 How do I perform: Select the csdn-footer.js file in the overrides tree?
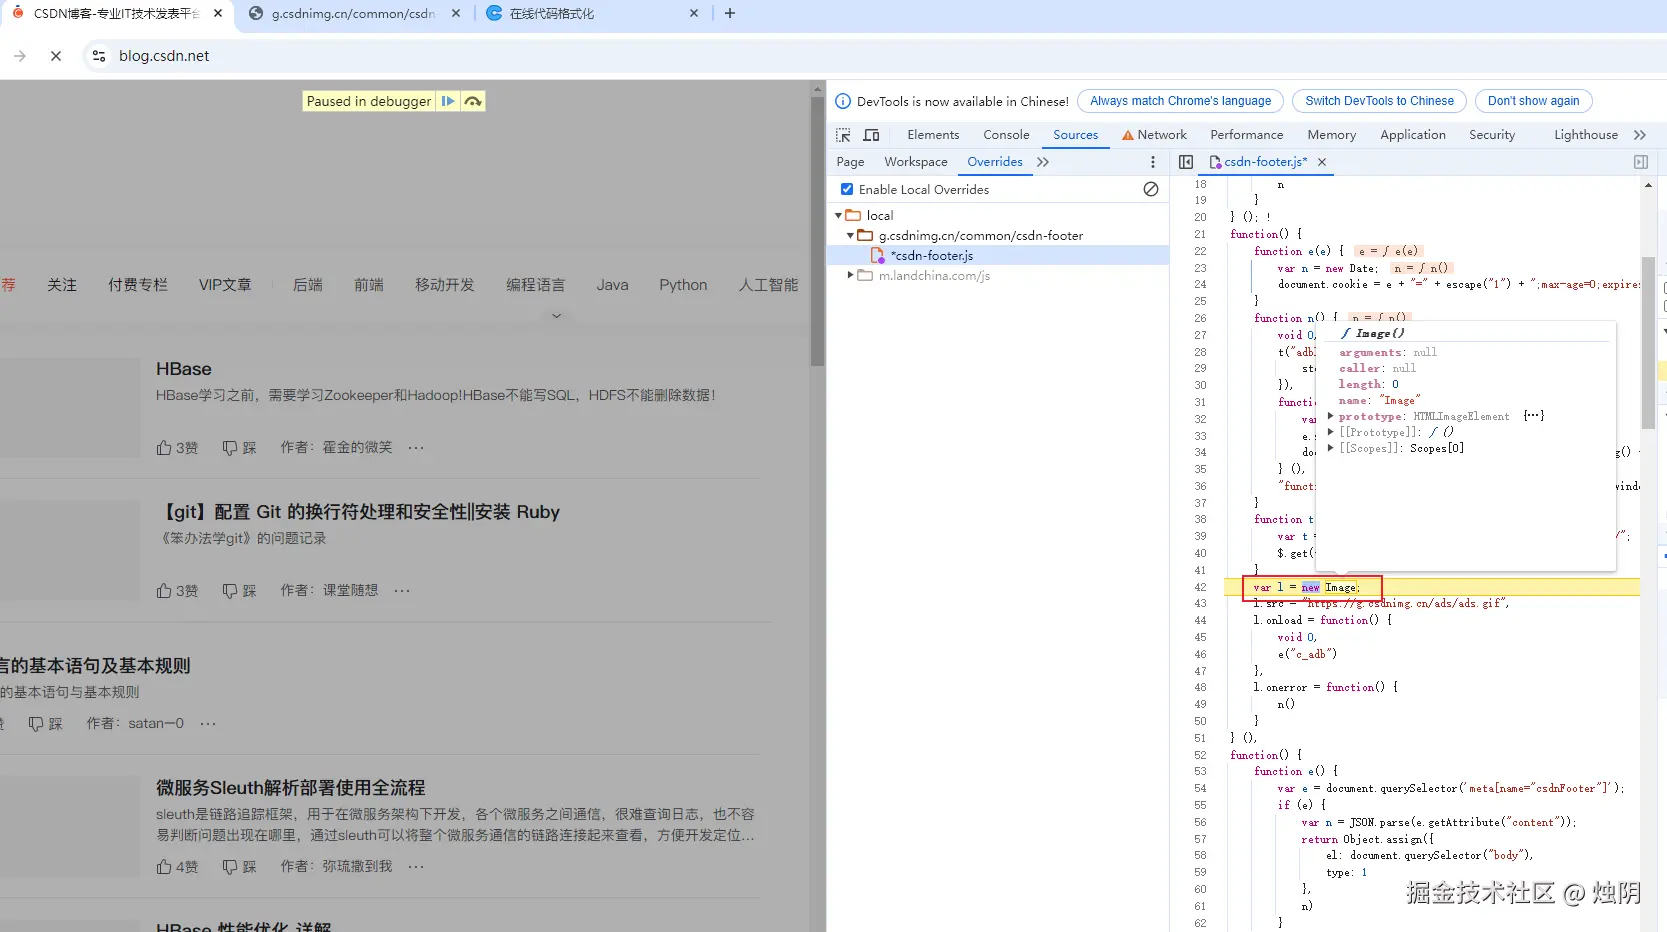coord(932,256)
